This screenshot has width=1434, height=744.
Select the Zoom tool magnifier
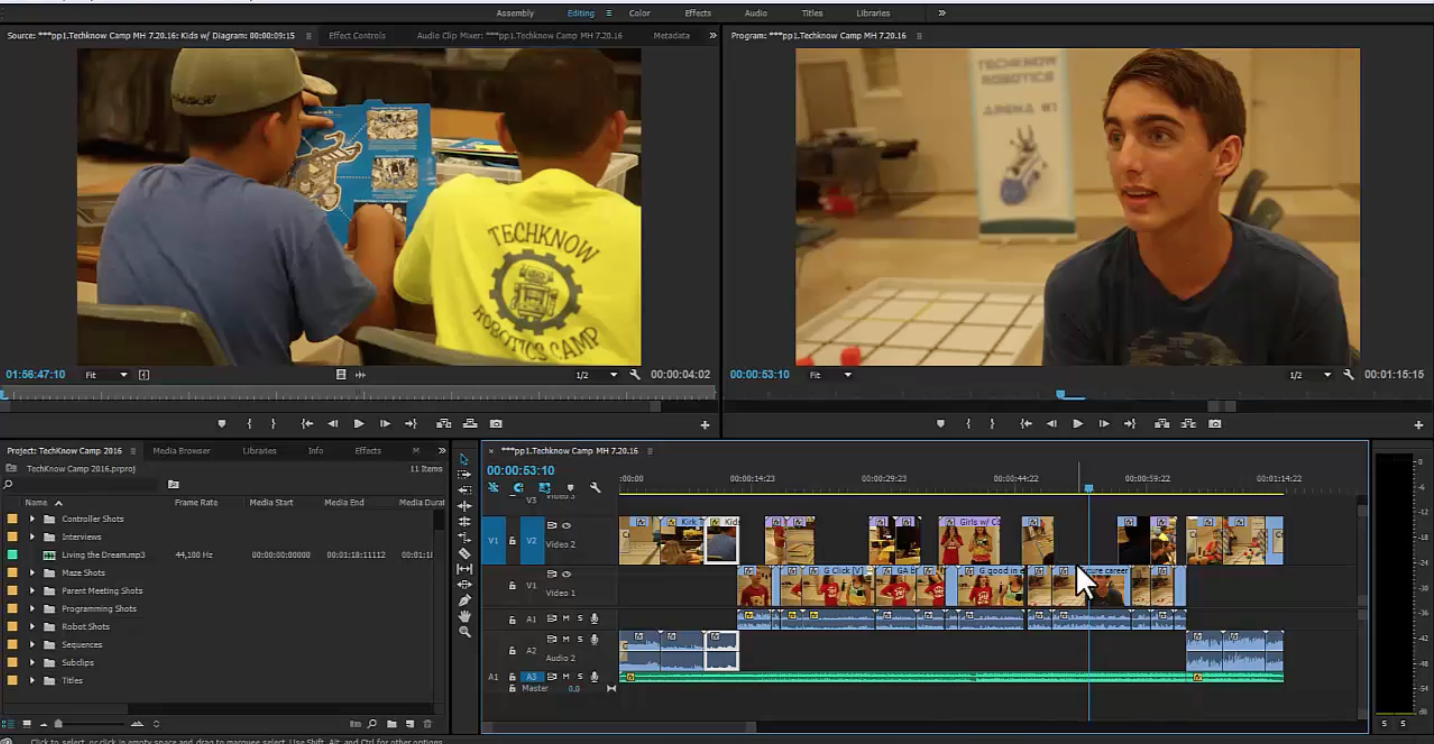click(x=464, y=632)
